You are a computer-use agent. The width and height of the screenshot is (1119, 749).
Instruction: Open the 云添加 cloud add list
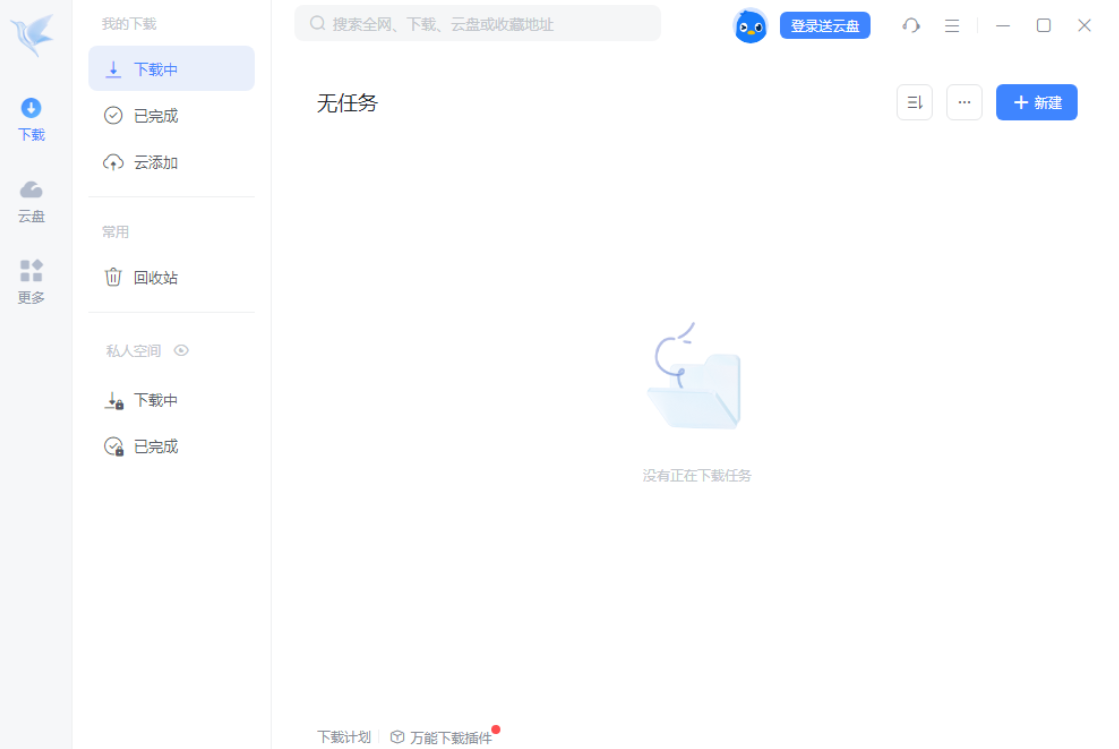155,163
